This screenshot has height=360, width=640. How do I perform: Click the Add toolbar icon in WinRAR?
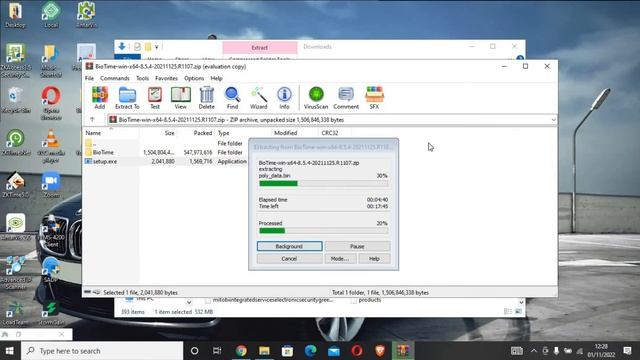pyautogui.click(x=100, y=98)
